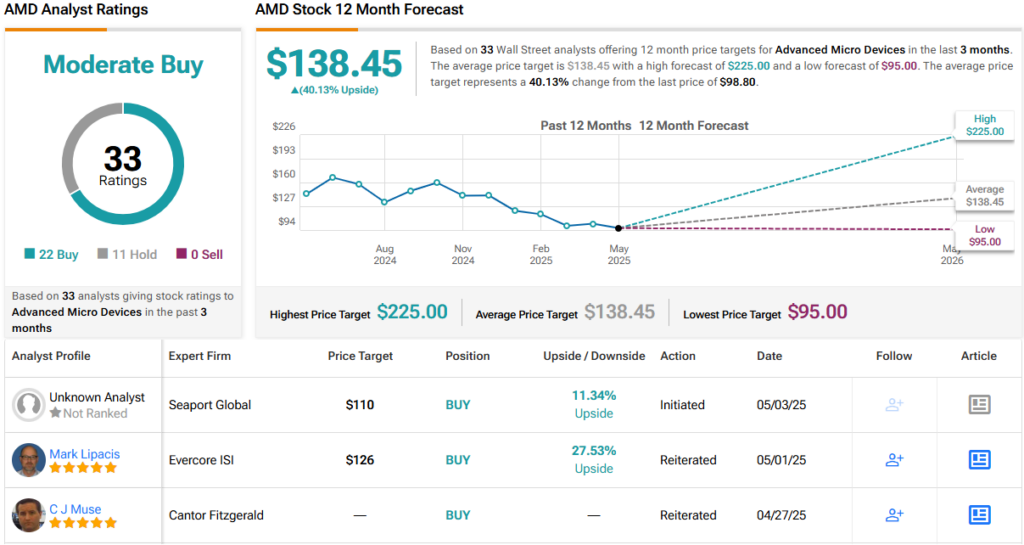
Task: Sort by Upside / Downside column header
Action: pos(594,356)
